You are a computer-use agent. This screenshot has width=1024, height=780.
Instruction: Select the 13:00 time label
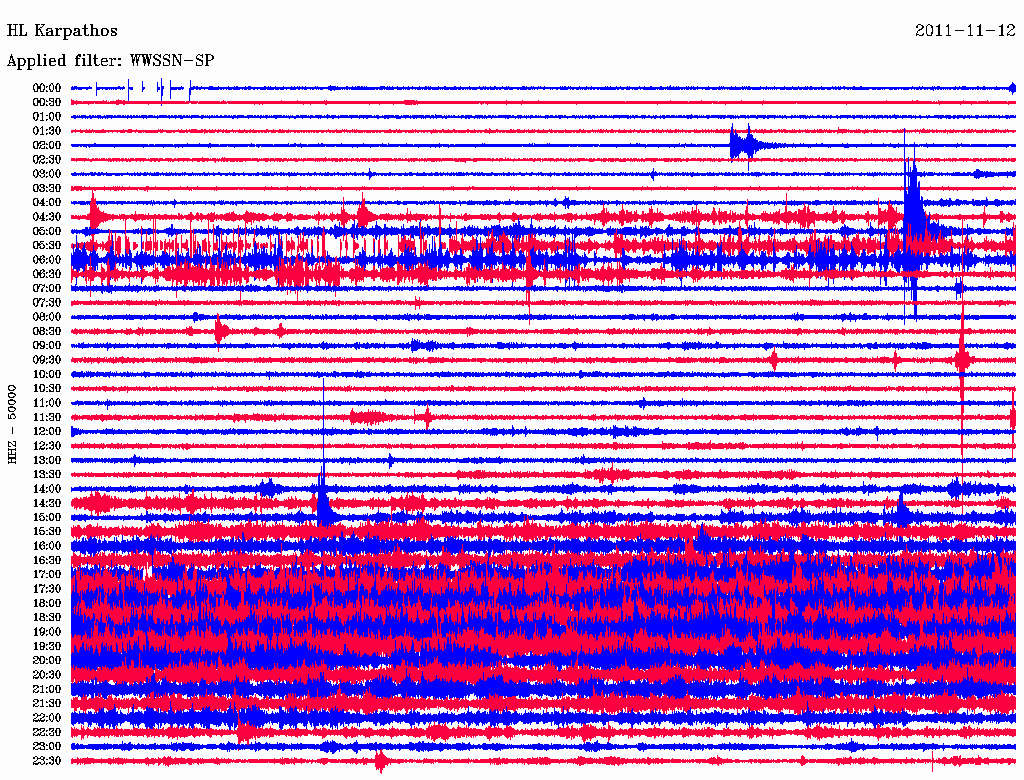[47, 461]
